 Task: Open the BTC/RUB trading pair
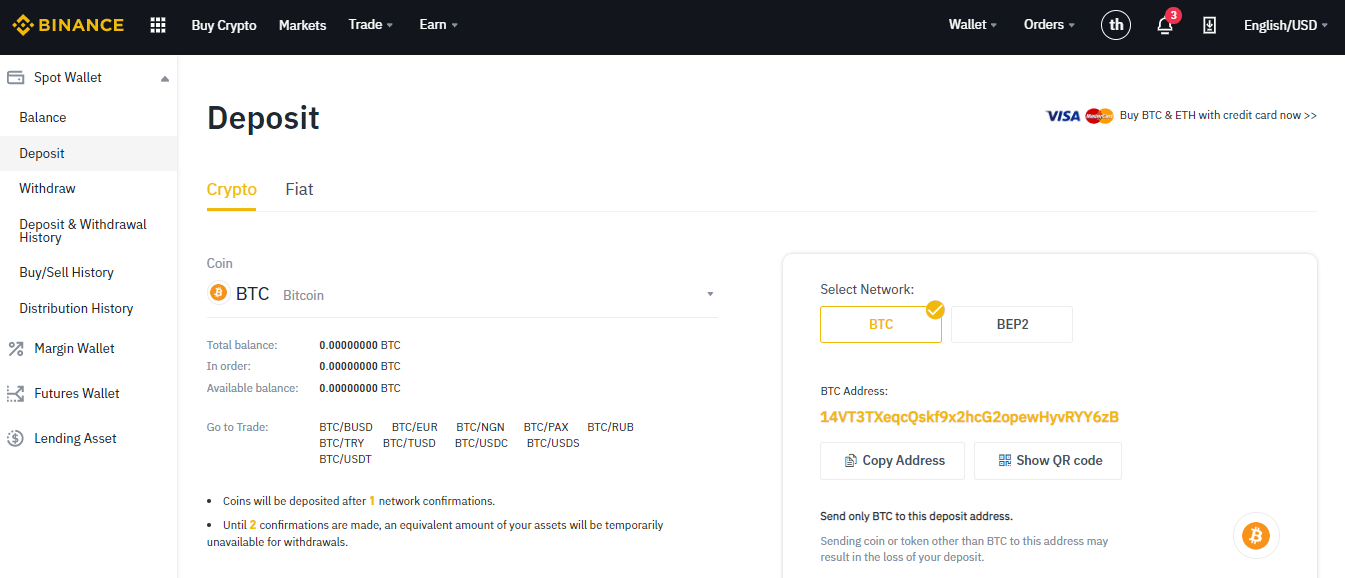611,427
